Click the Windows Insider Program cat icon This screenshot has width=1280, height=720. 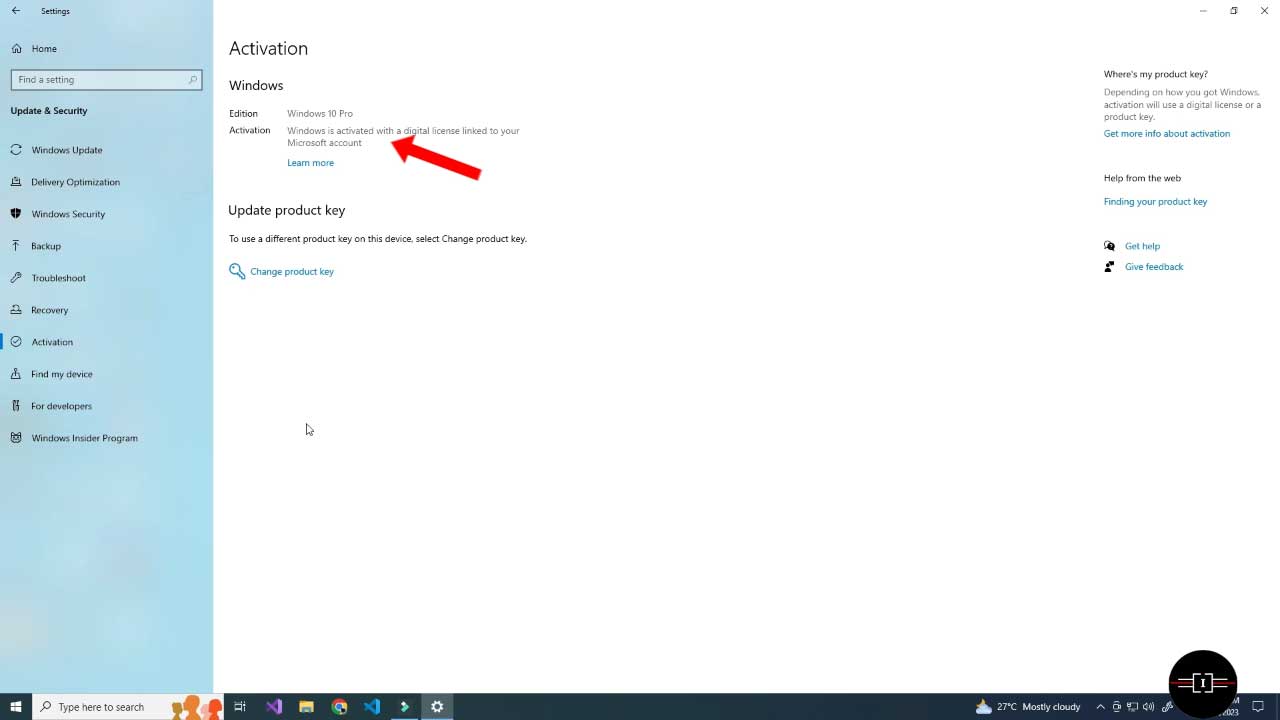click(x=16, y=438)
